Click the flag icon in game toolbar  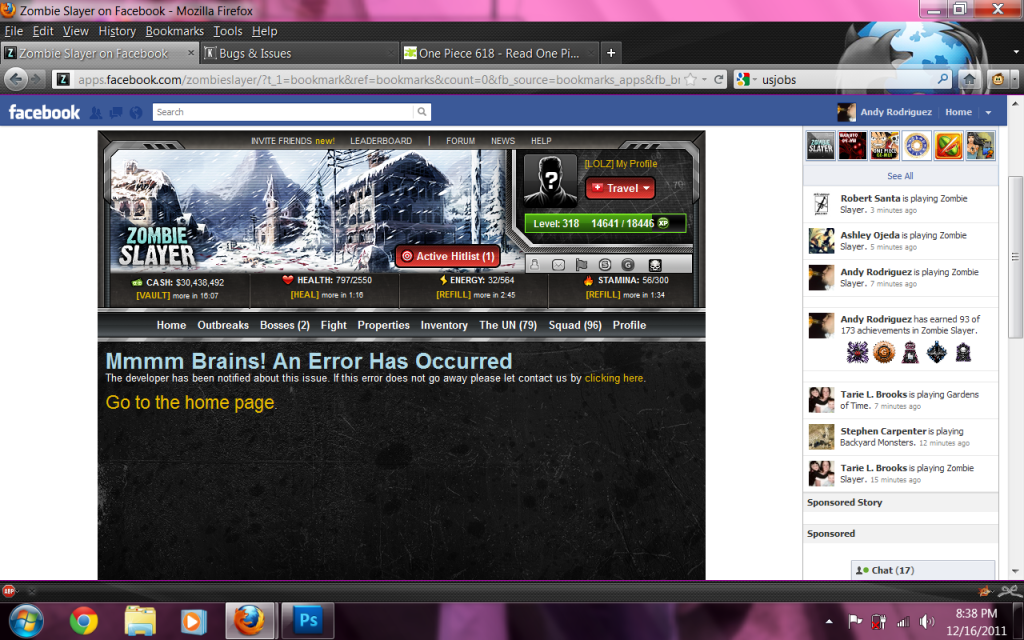click(x=581, y=264)
